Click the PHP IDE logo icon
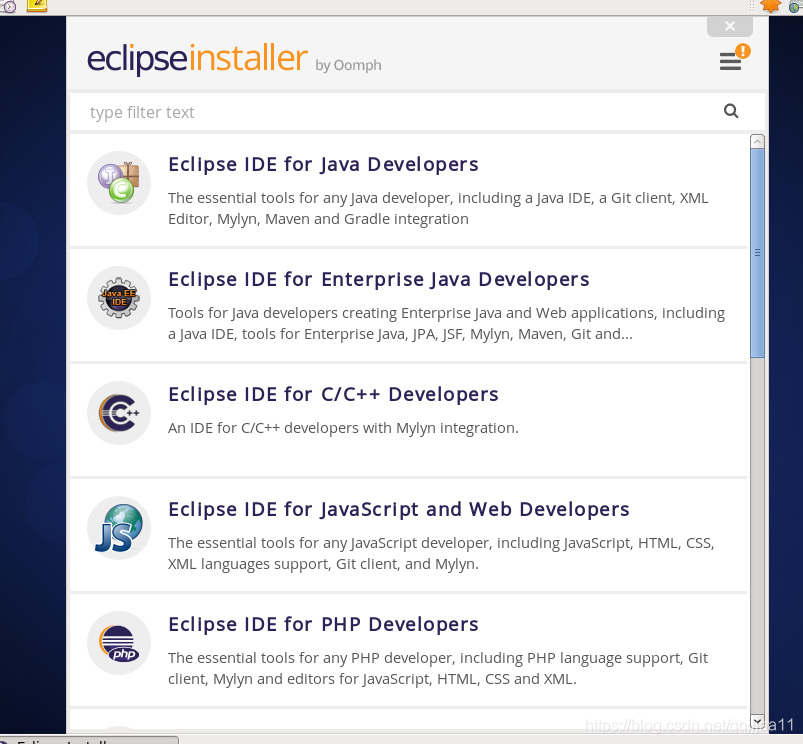Image resolution: width=803 pixels, height=744 pixels. (x=118, y=642)
